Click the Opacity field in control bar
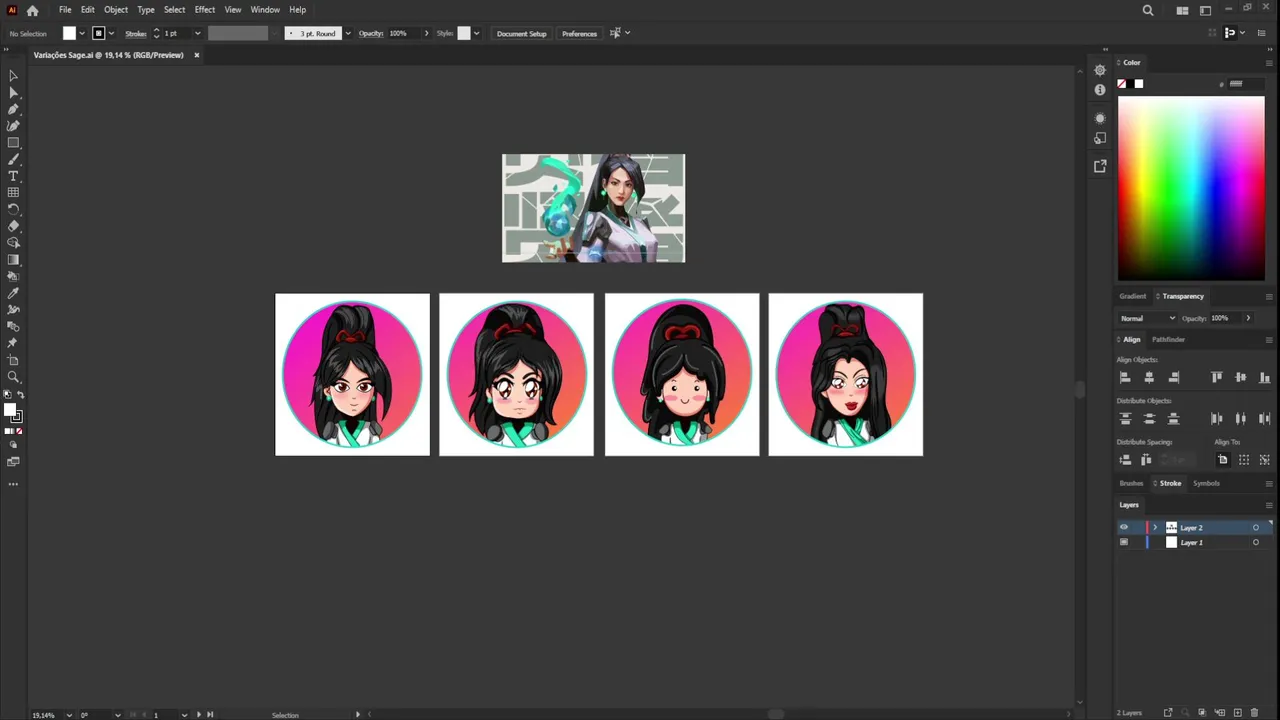This screenshot has height=720, width=1280. pyautogui.click(x=405, y=33)
